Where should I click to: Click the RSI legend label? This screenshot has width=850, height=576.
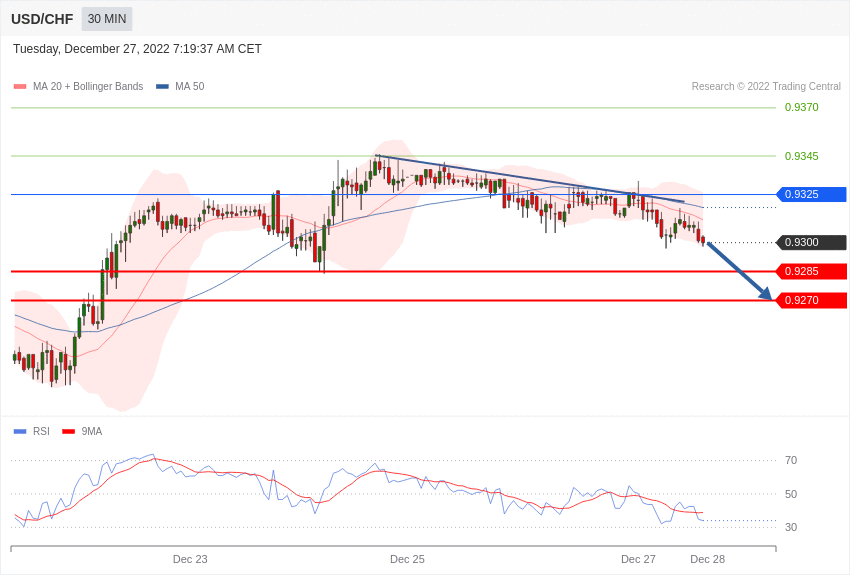click(41, 431)
